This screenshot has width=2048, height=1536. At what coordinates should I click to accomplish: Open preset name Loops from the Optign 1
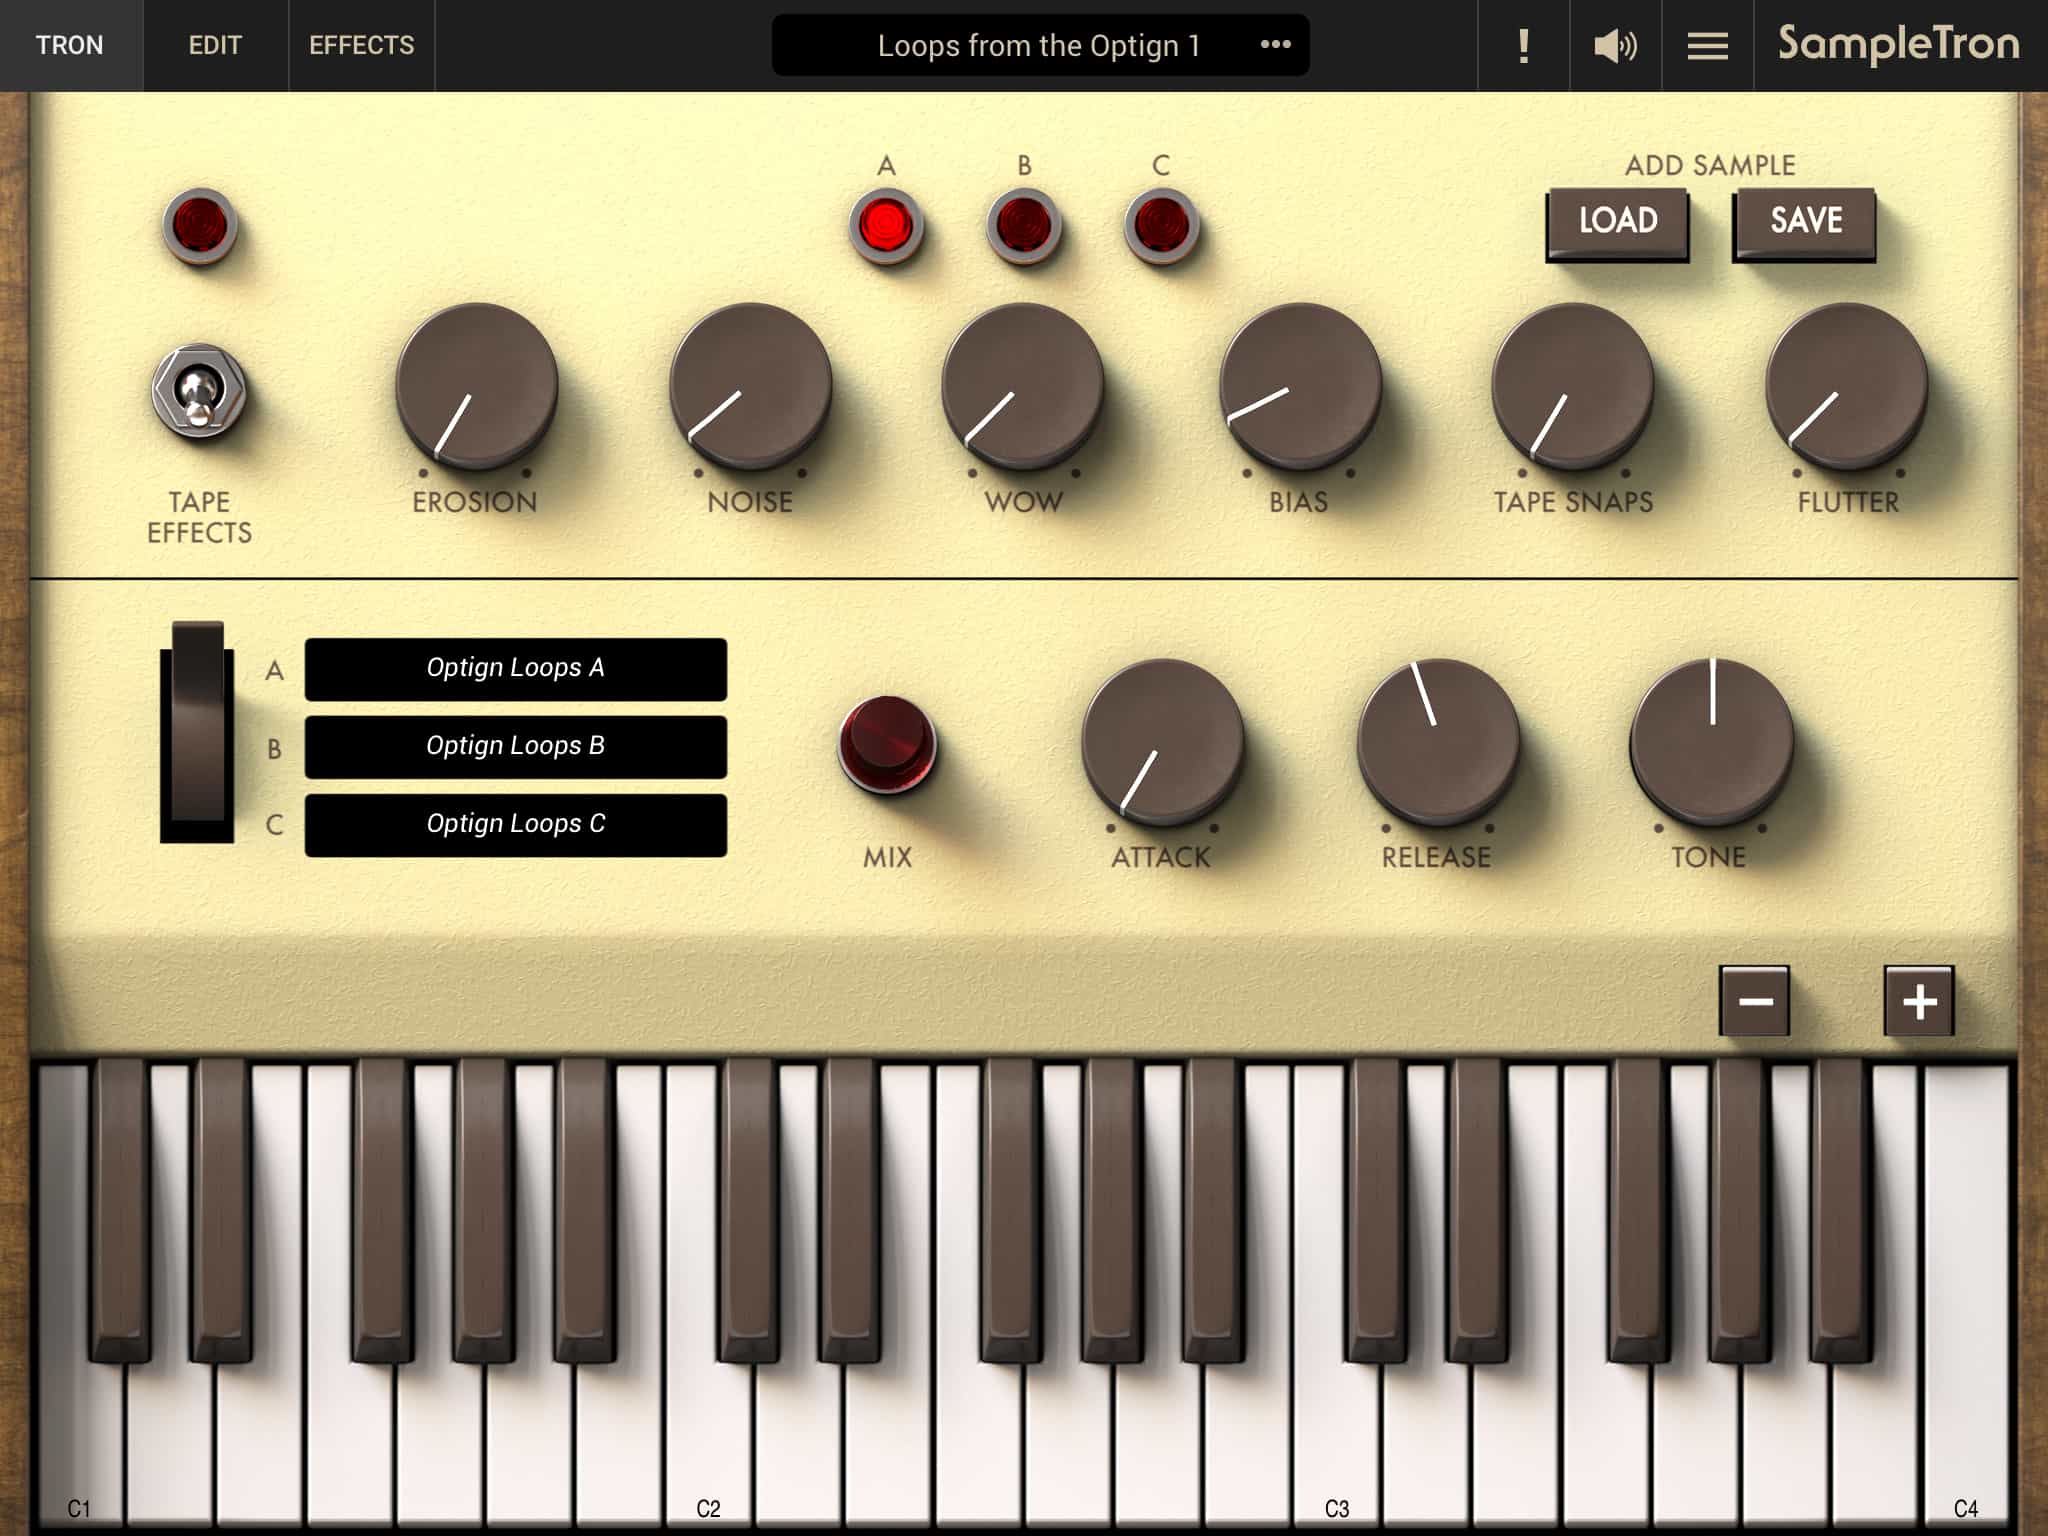coord(1038,46)
